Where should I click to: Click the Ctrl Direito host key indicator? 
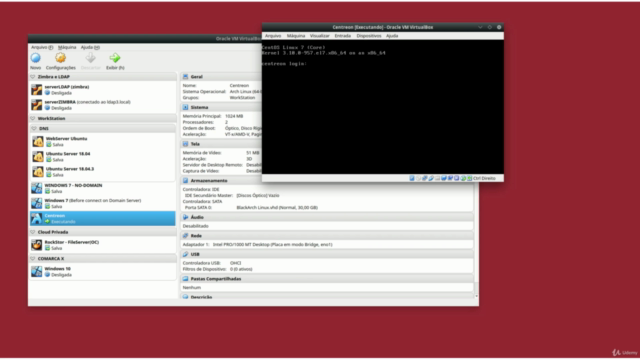click(484, 178)
